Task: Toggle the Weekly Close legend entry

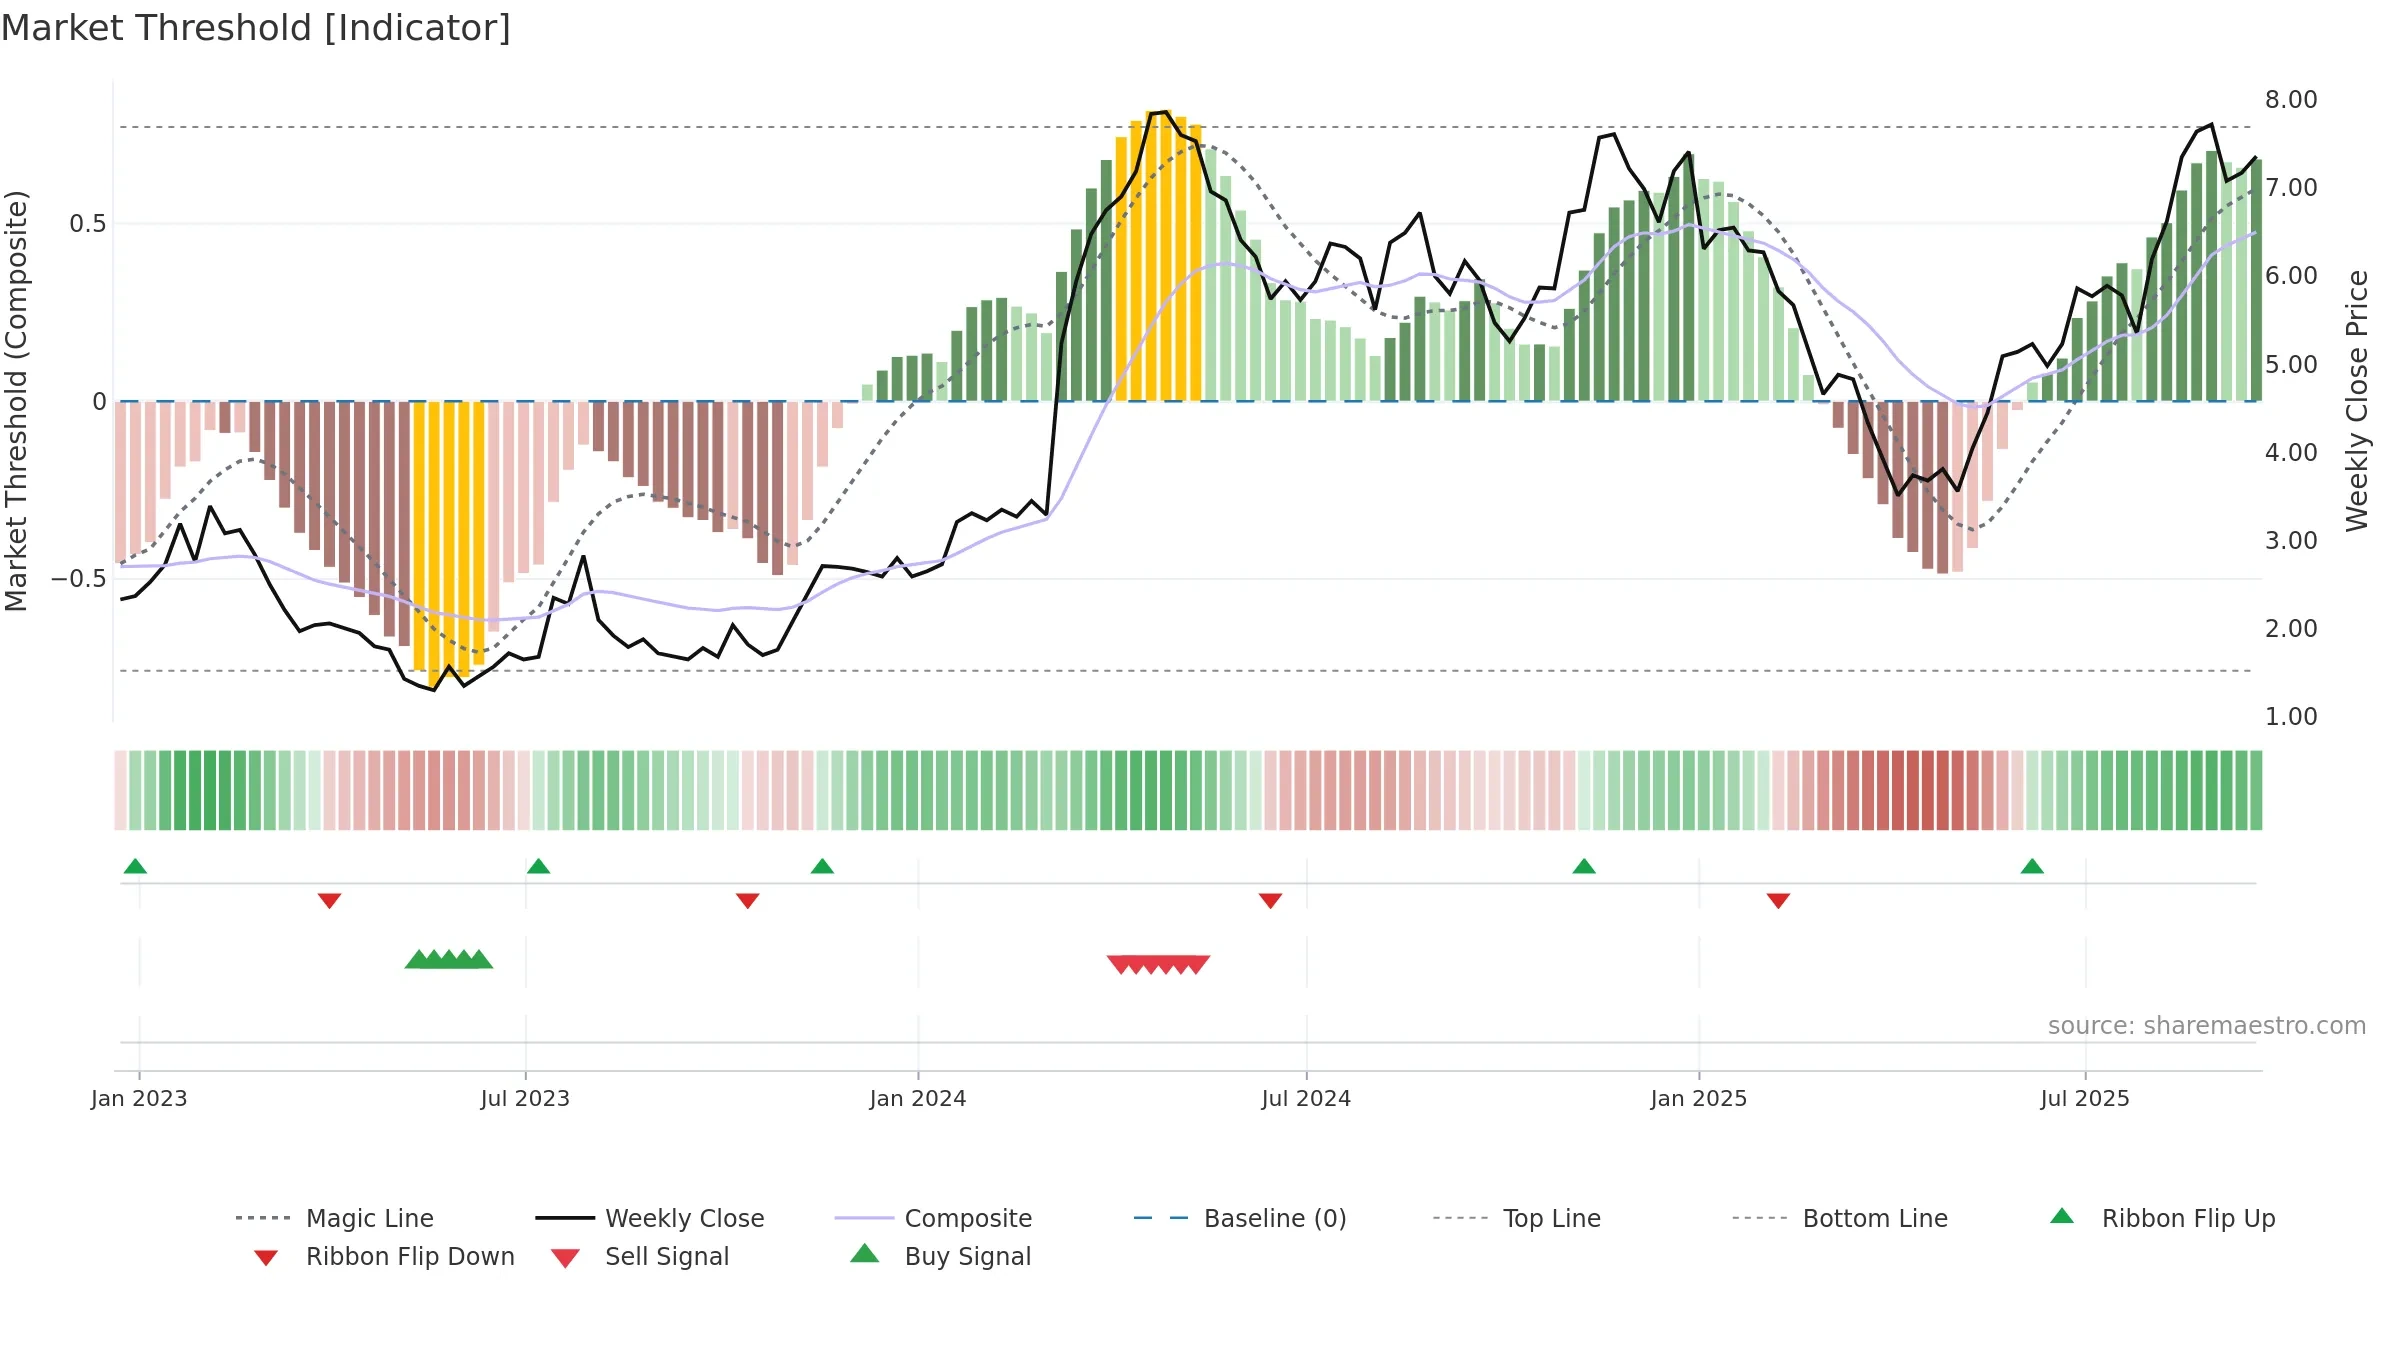Action: pyautogui.click(x=650, y=1218)
